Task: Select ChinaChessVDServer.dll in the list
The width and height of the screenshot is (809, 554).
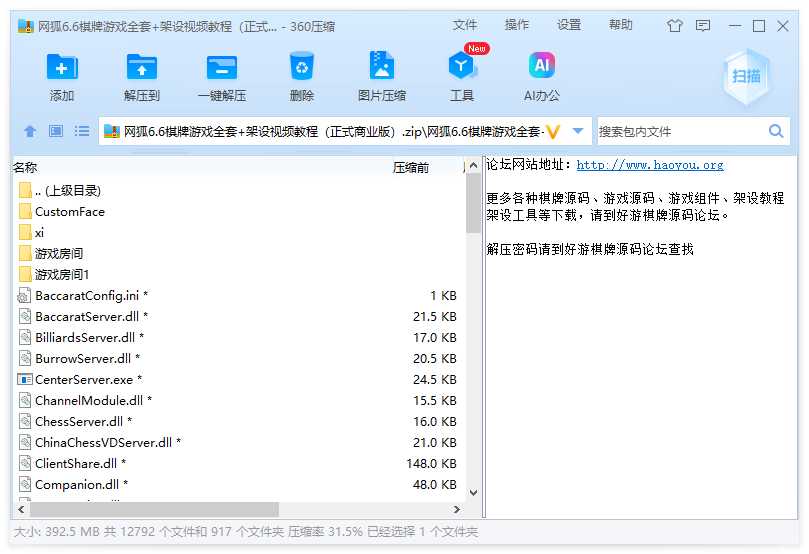Action: pyautogui.click(x=239, y=443)
